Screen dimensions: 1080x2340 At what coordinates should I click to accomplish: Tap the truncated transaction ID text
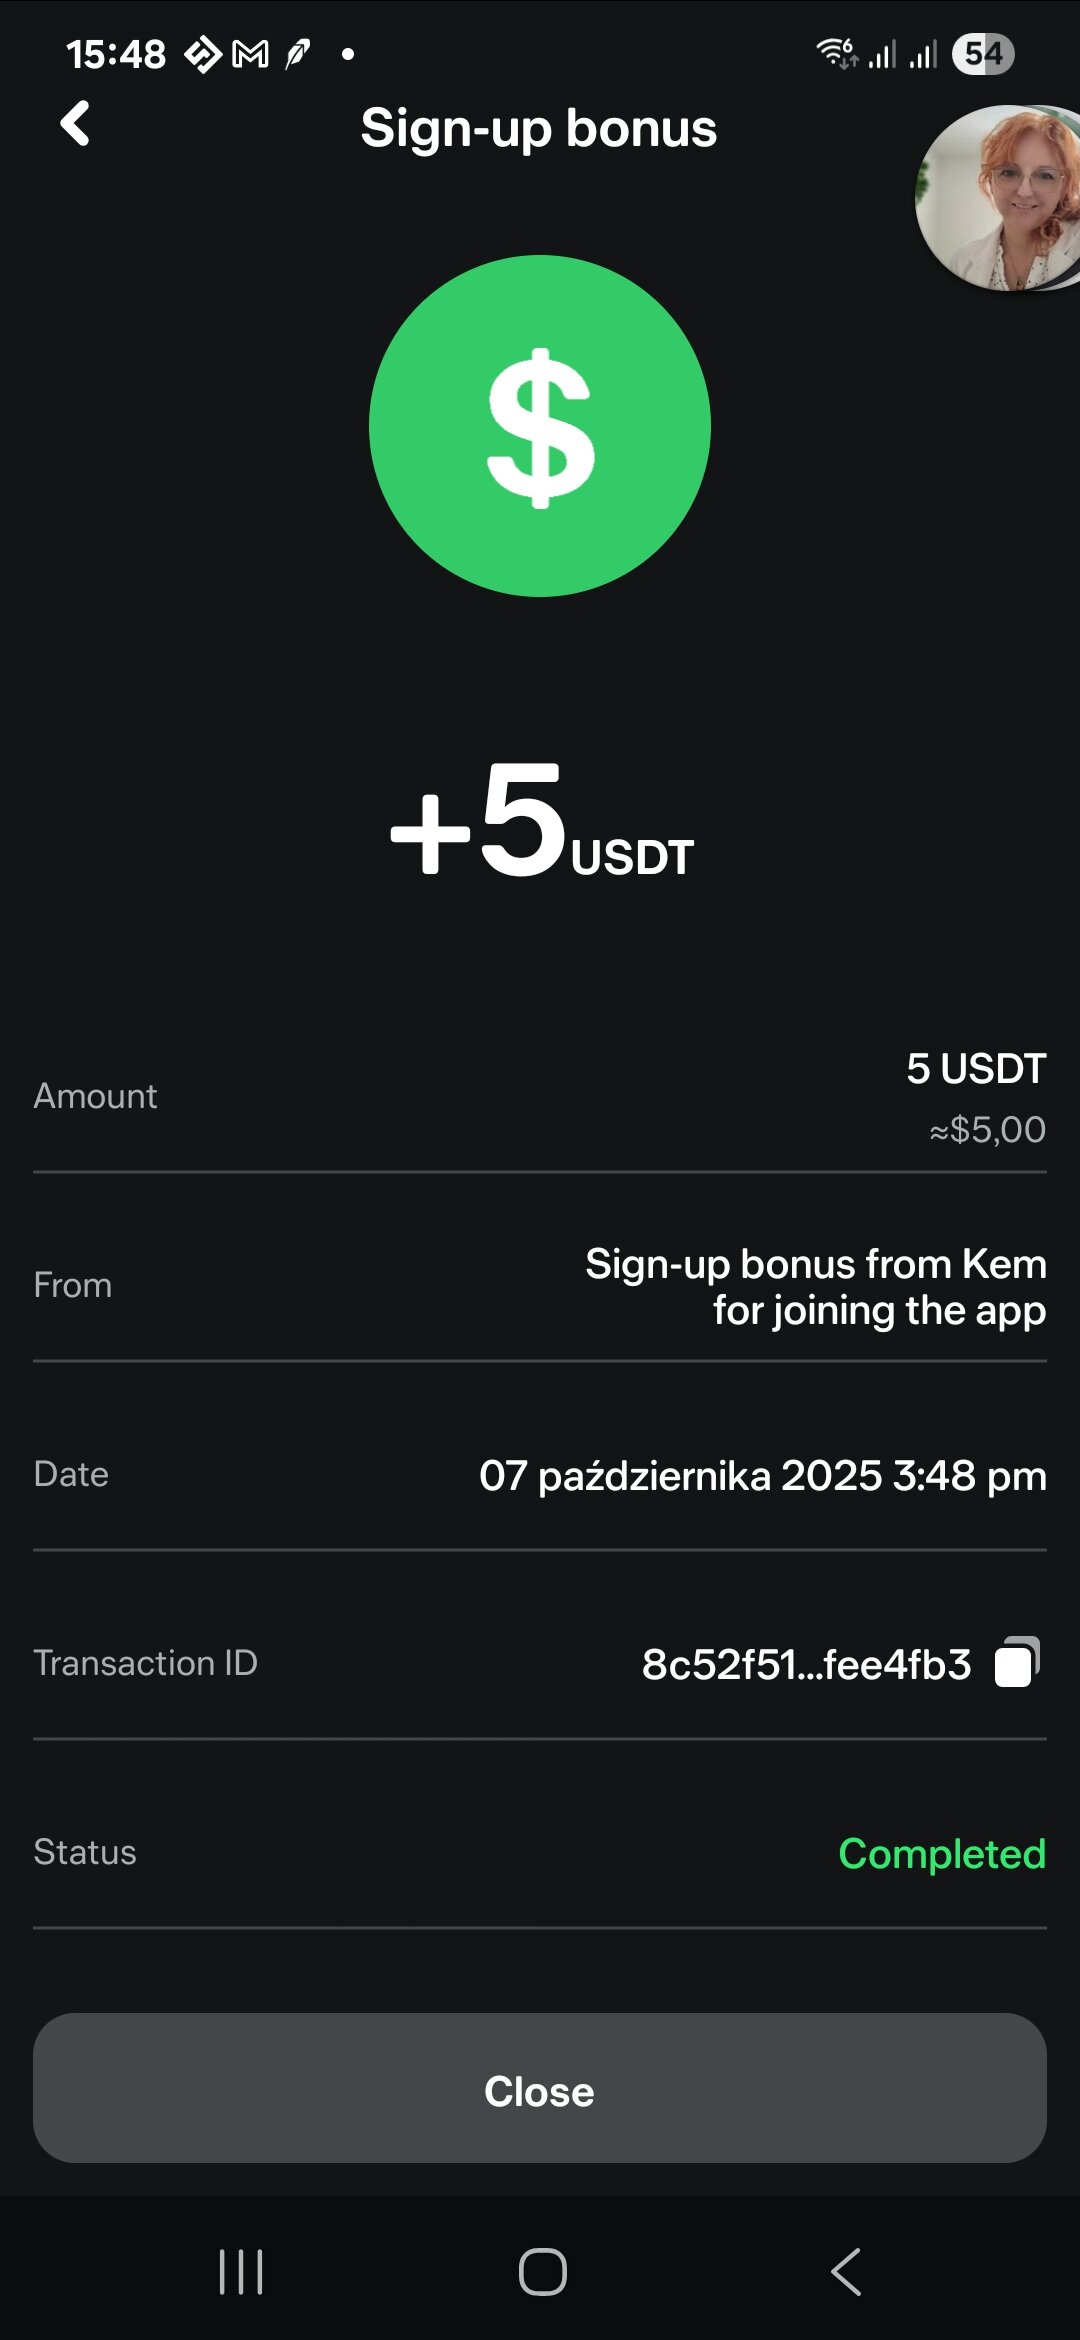(x=806, y=1665)
